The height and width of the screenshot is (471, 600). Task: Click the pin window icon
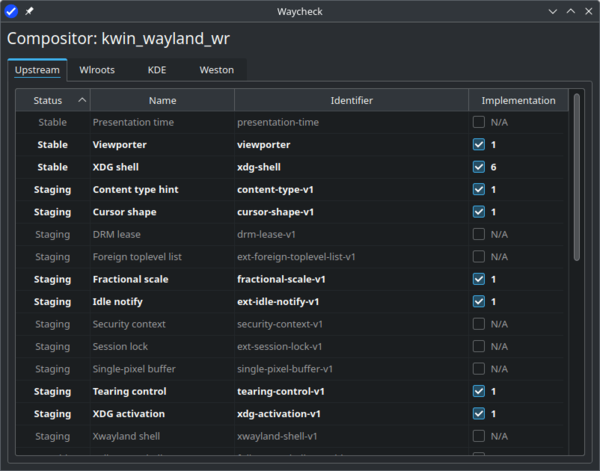29,11
